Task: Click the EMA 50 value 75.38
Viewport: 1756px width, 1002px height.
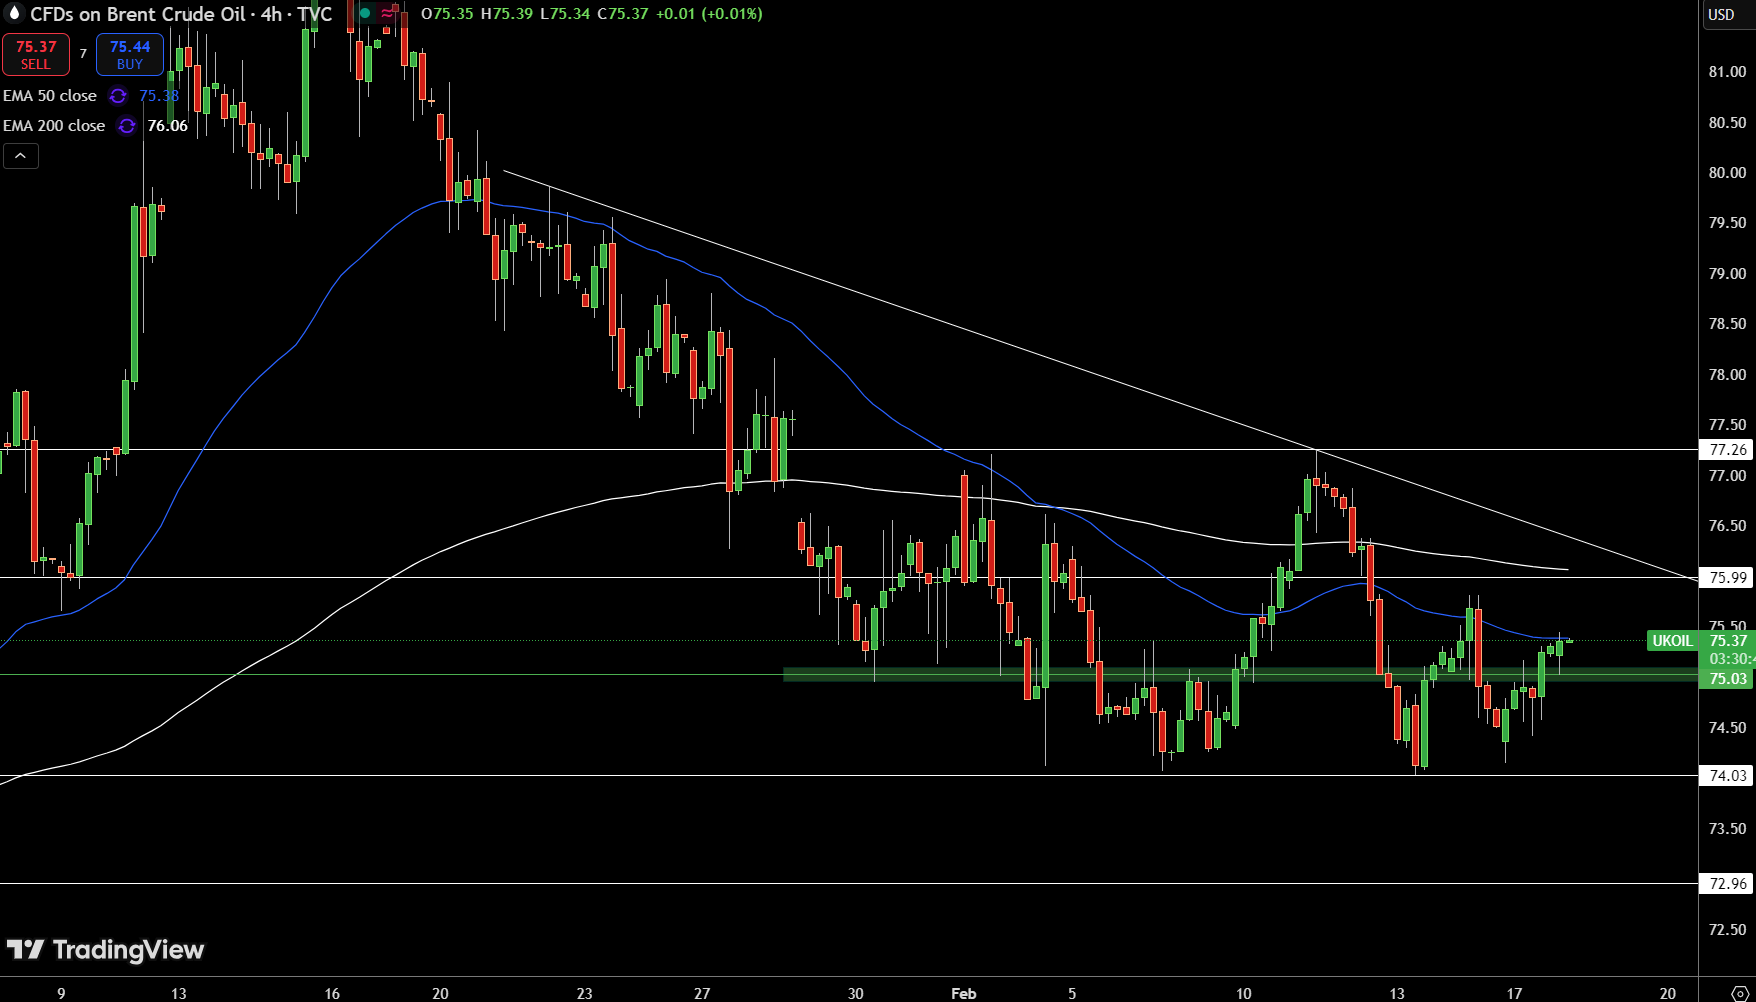Action: pos(159,96)
